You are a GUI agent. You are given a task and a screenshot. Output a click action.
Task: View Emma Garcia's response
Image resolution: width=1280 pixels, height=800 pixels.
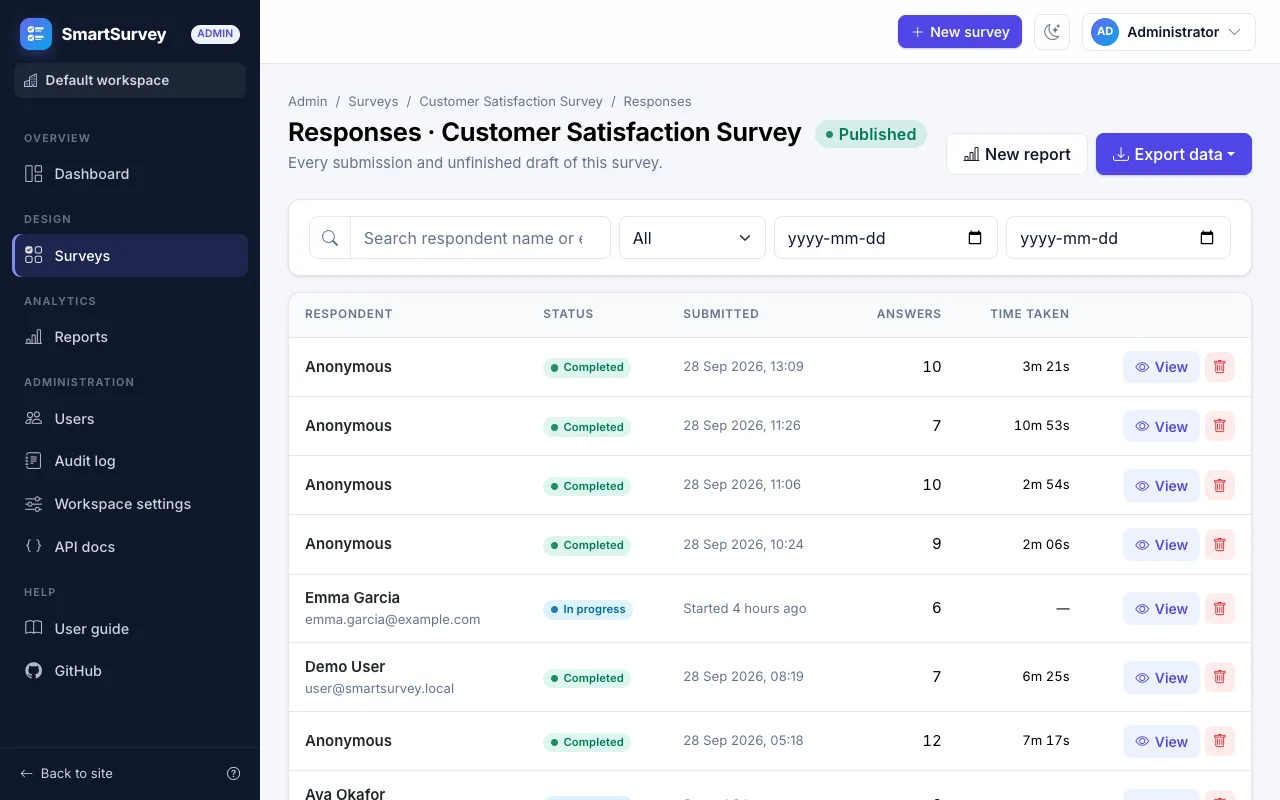pos(1161,608)
